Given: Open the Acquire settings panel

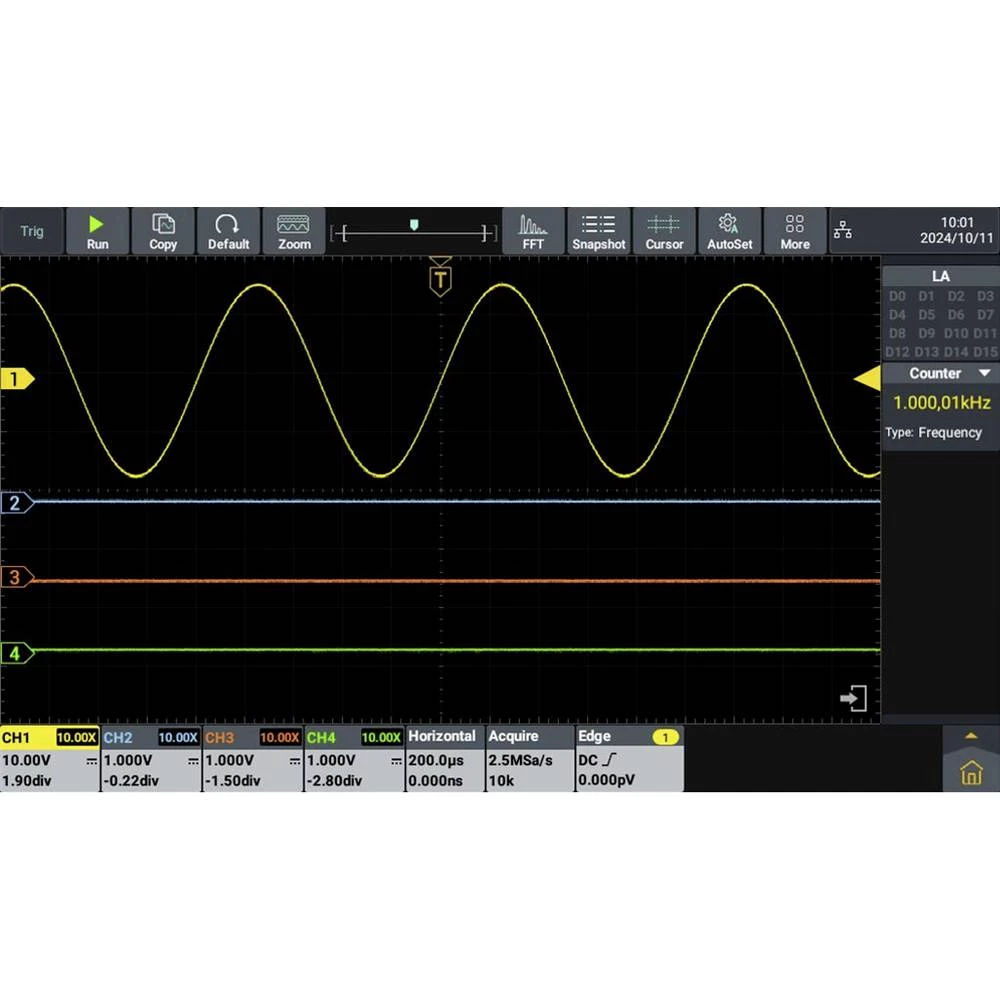Looking at the screenshot, I should 529,759.
